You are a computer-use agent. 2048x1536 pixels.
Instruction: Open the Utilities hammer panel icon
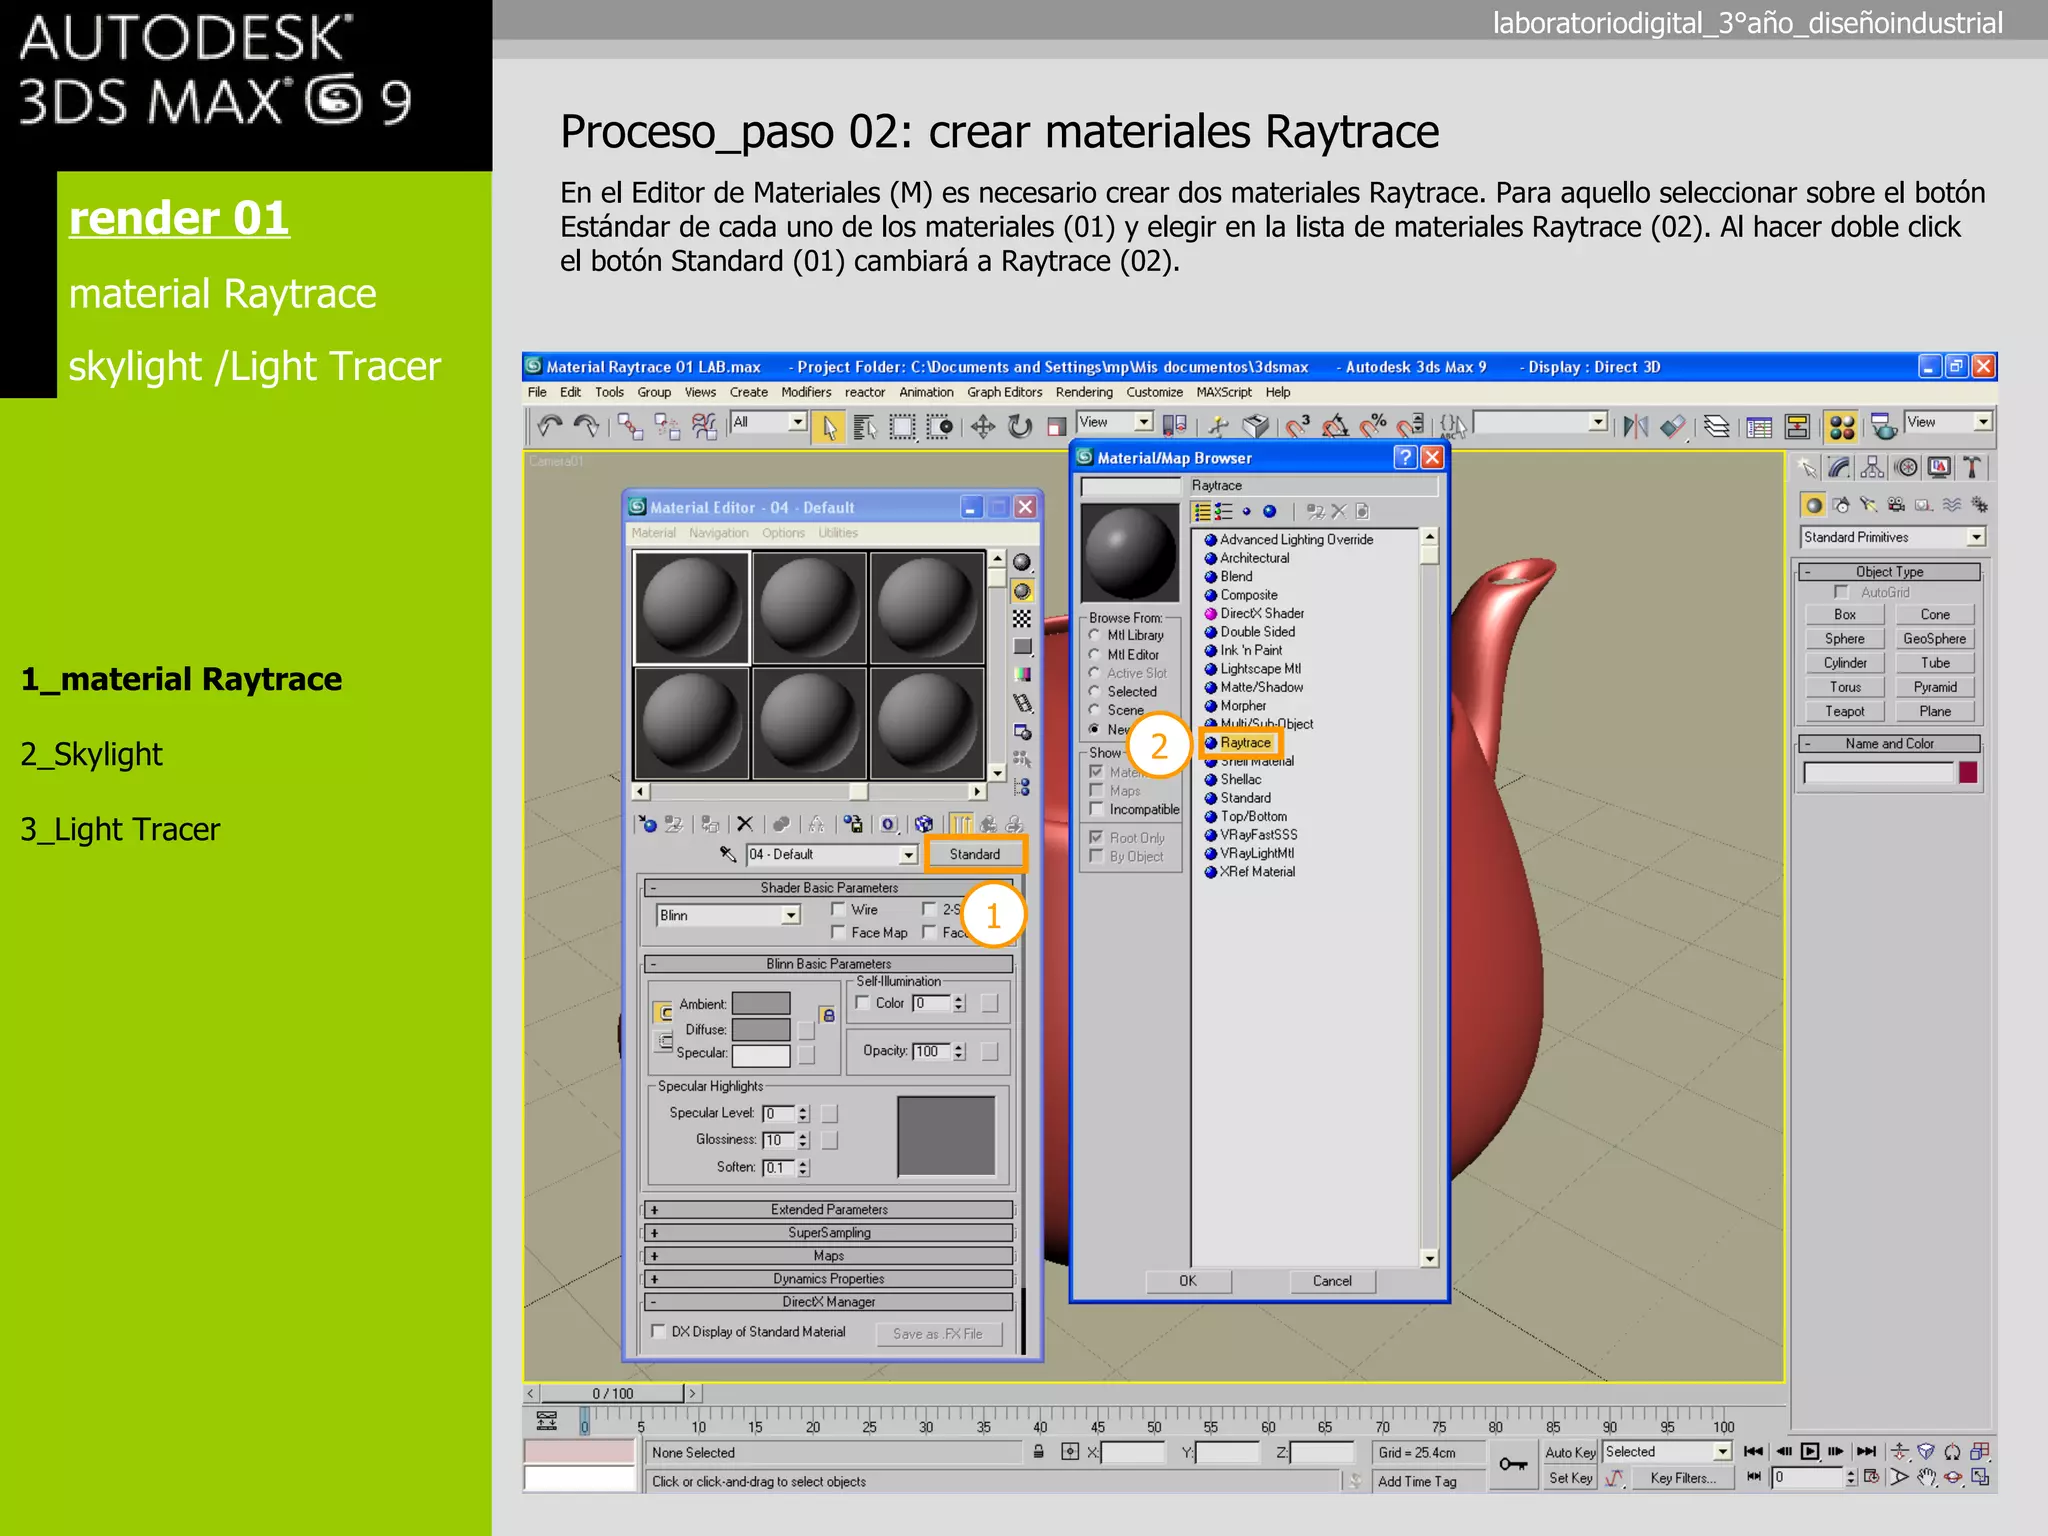click(1972, 467)
